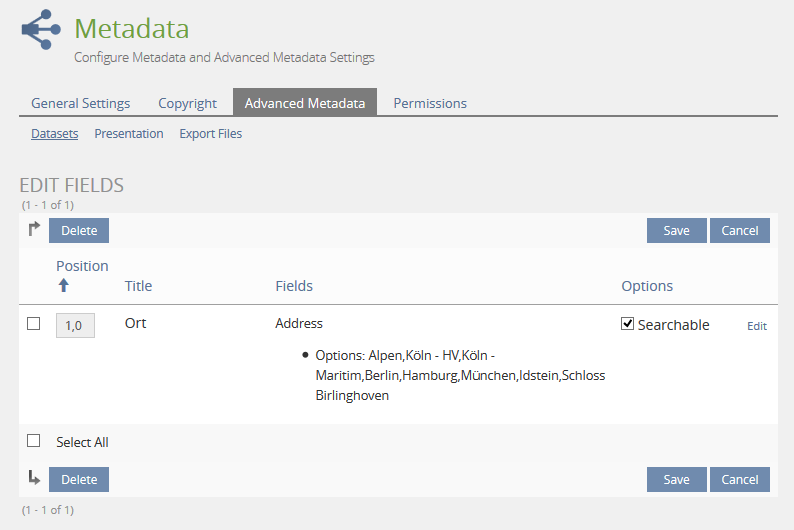The image size is (794, 530).
Task: Click the top arrow icon beside Delete
Action: [34, 229]
